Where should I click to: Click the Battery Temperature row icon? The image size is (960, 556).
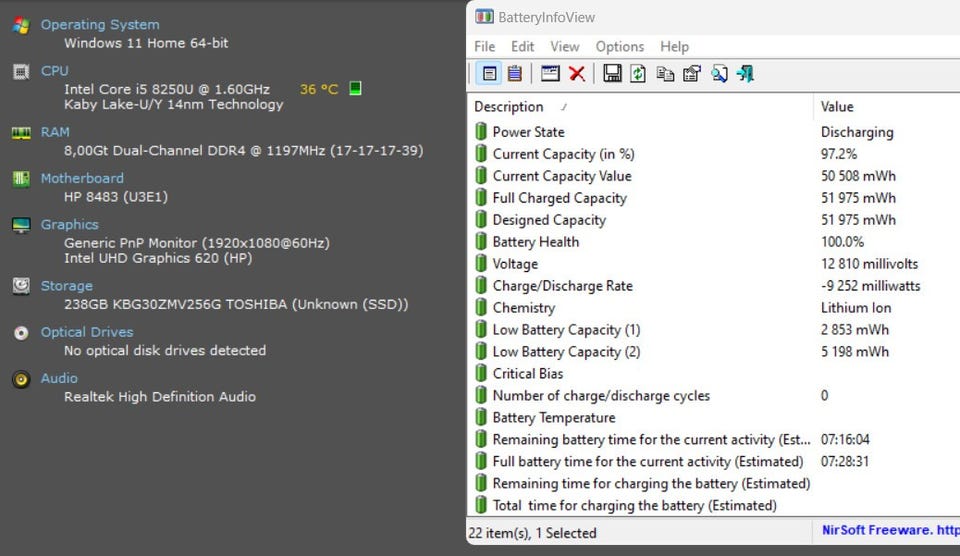point(481,418)
